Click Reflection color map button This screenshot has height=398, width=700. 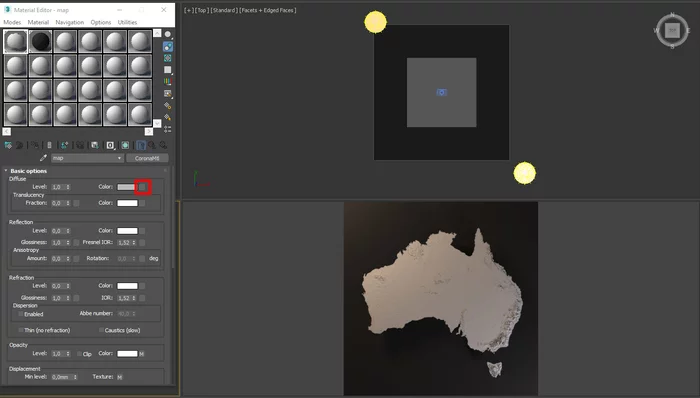click(x=142, y=231)
